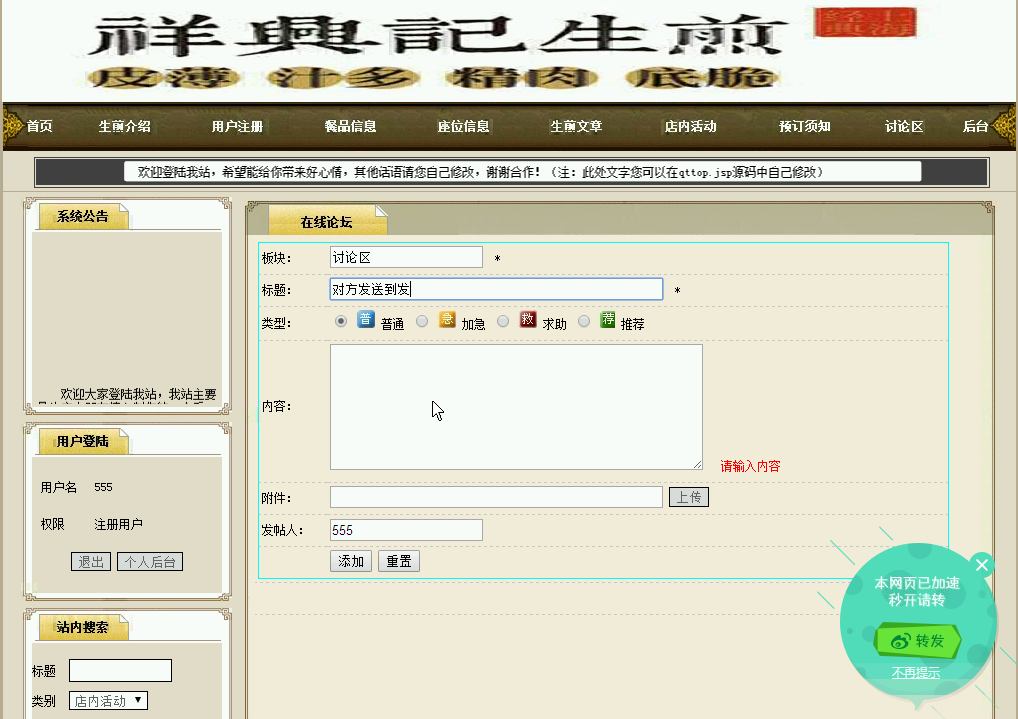The image size is (1018, 719).
Task: Click the 上传 upload button
Action: 689,497
